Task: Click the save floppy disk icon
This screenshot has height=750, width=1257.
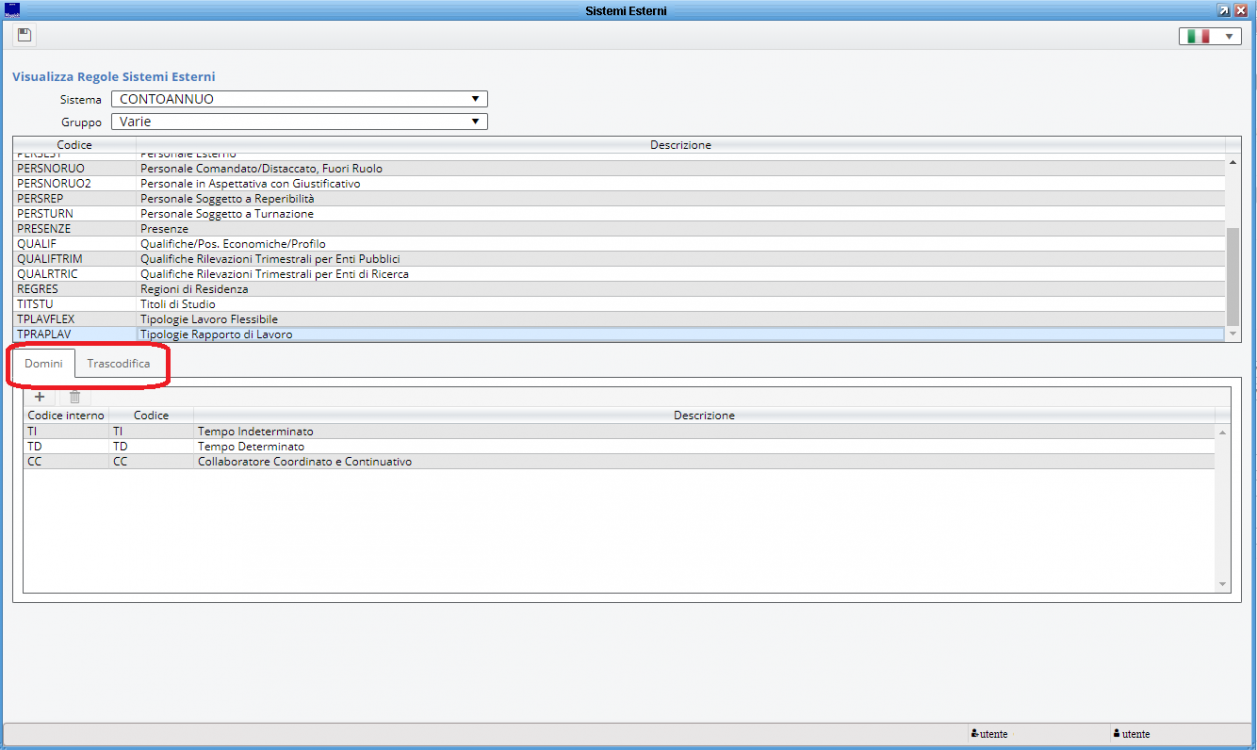Action: click(24, 36)
